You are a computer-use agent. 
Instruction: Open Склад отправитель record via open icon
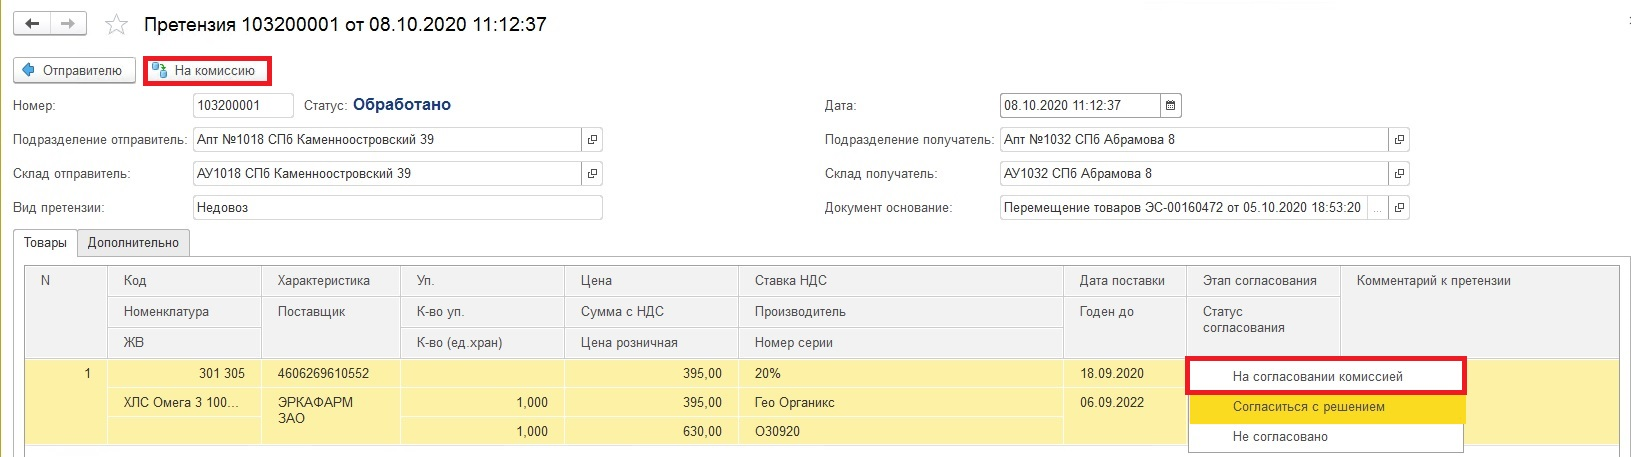click(x=592, y=174)
